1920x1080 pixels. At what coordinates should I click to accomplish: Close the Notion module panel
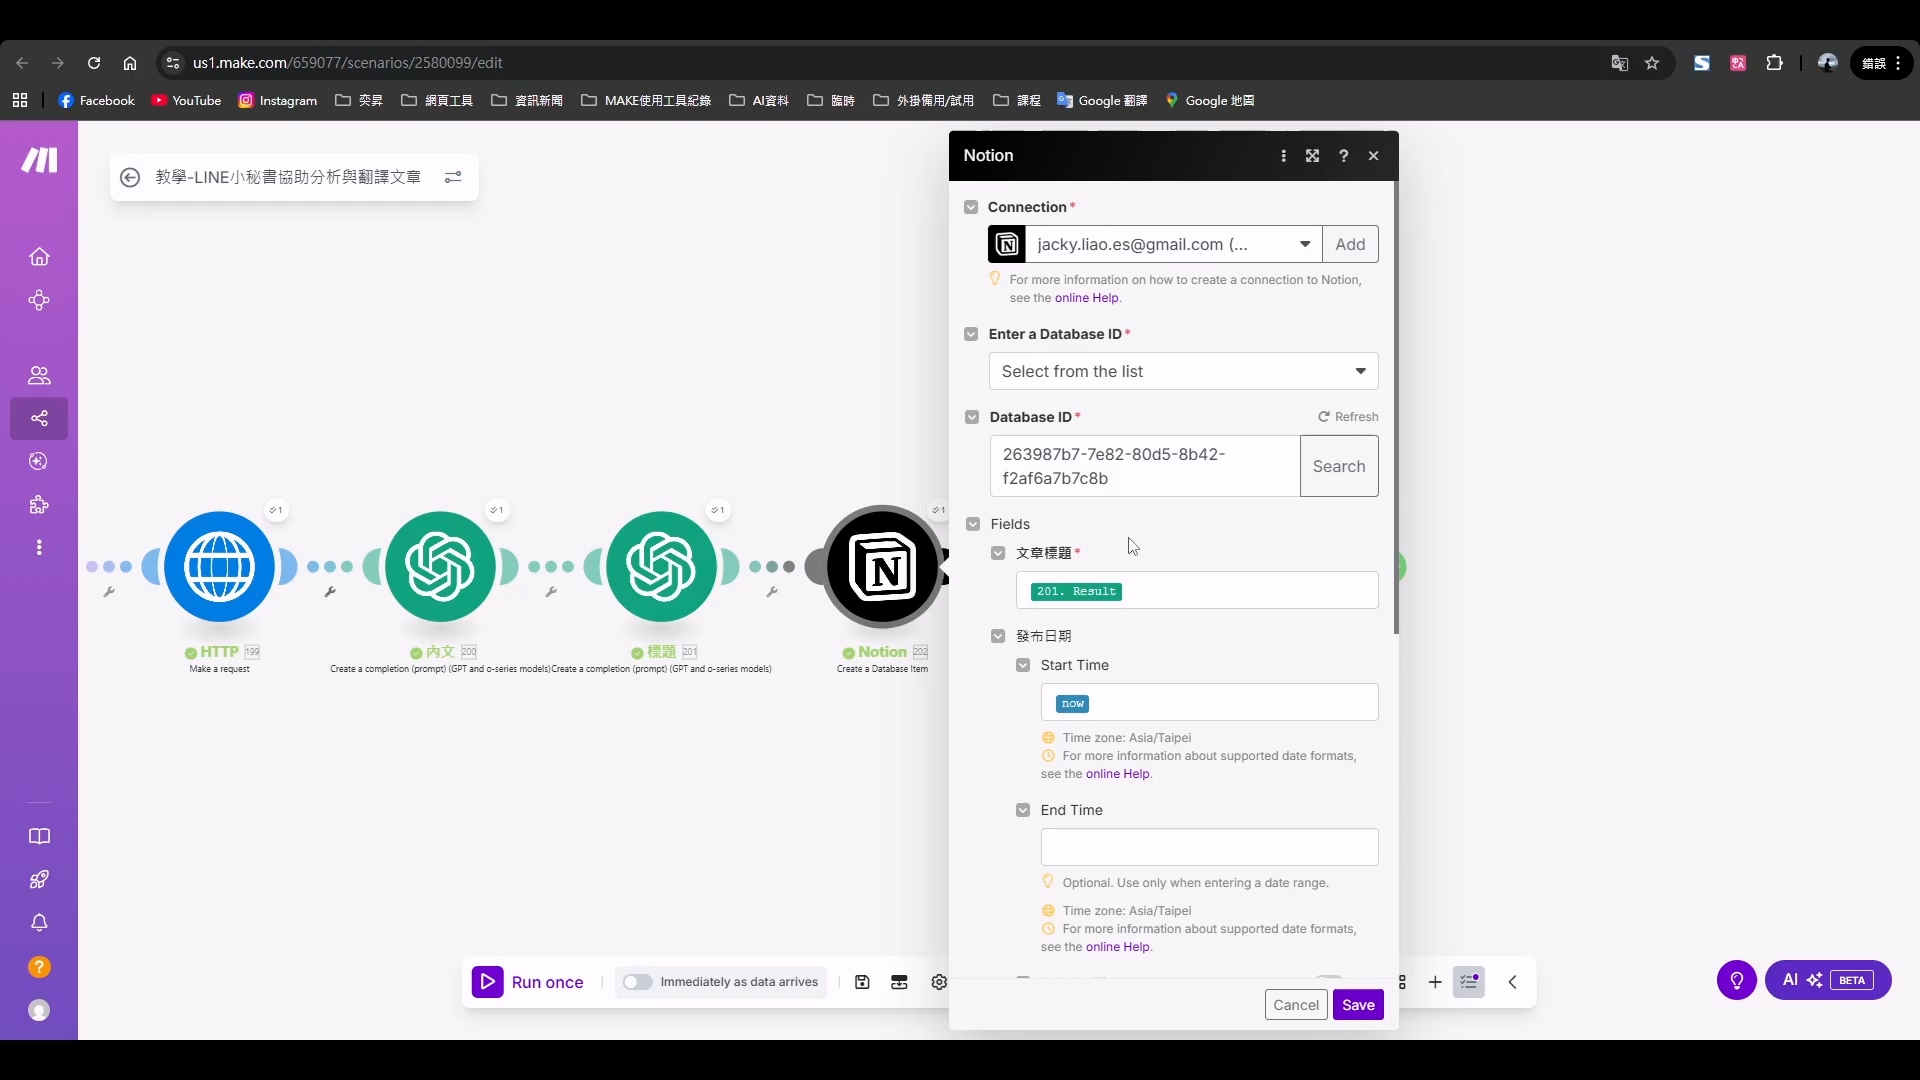[1374, 156]
